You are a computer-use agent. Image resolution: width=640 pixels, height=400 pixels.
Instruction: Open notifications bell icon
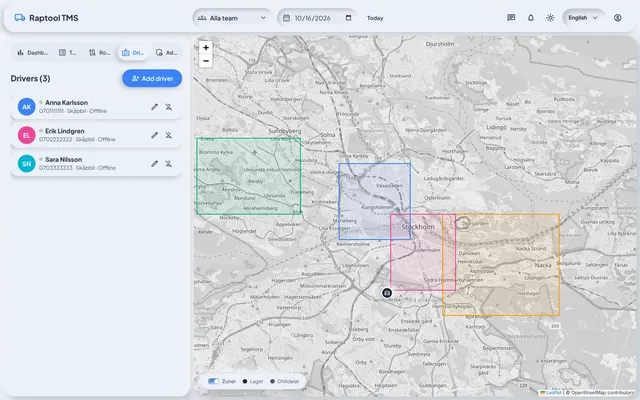[x=531, y=18]
